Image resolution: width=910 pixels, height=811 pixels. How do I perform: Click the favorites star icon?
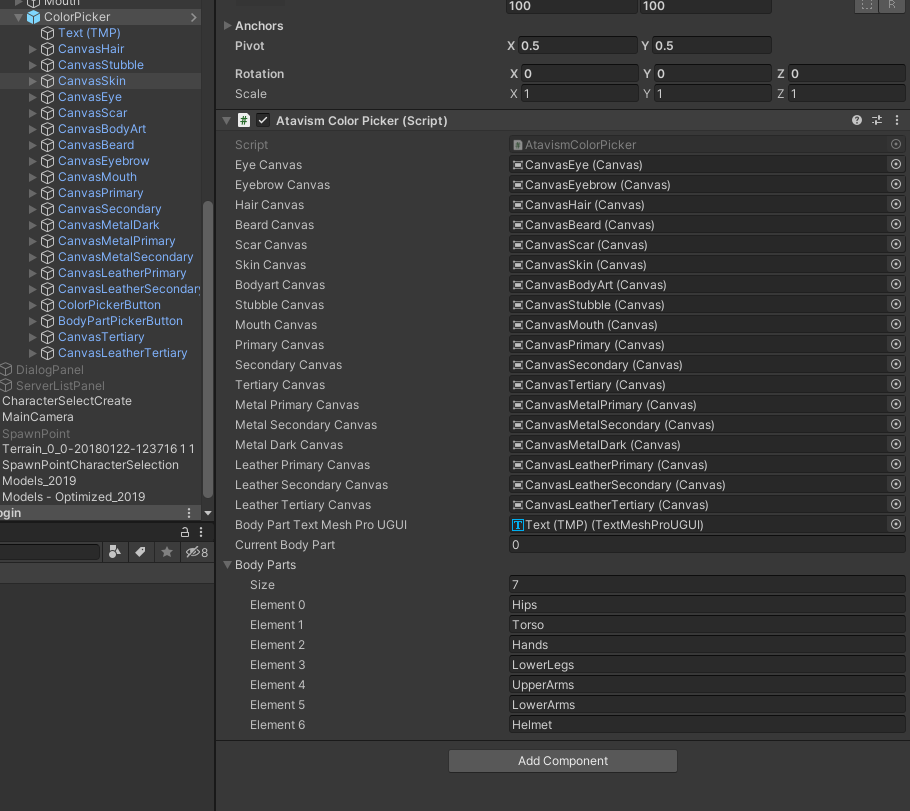click(167, 552)
